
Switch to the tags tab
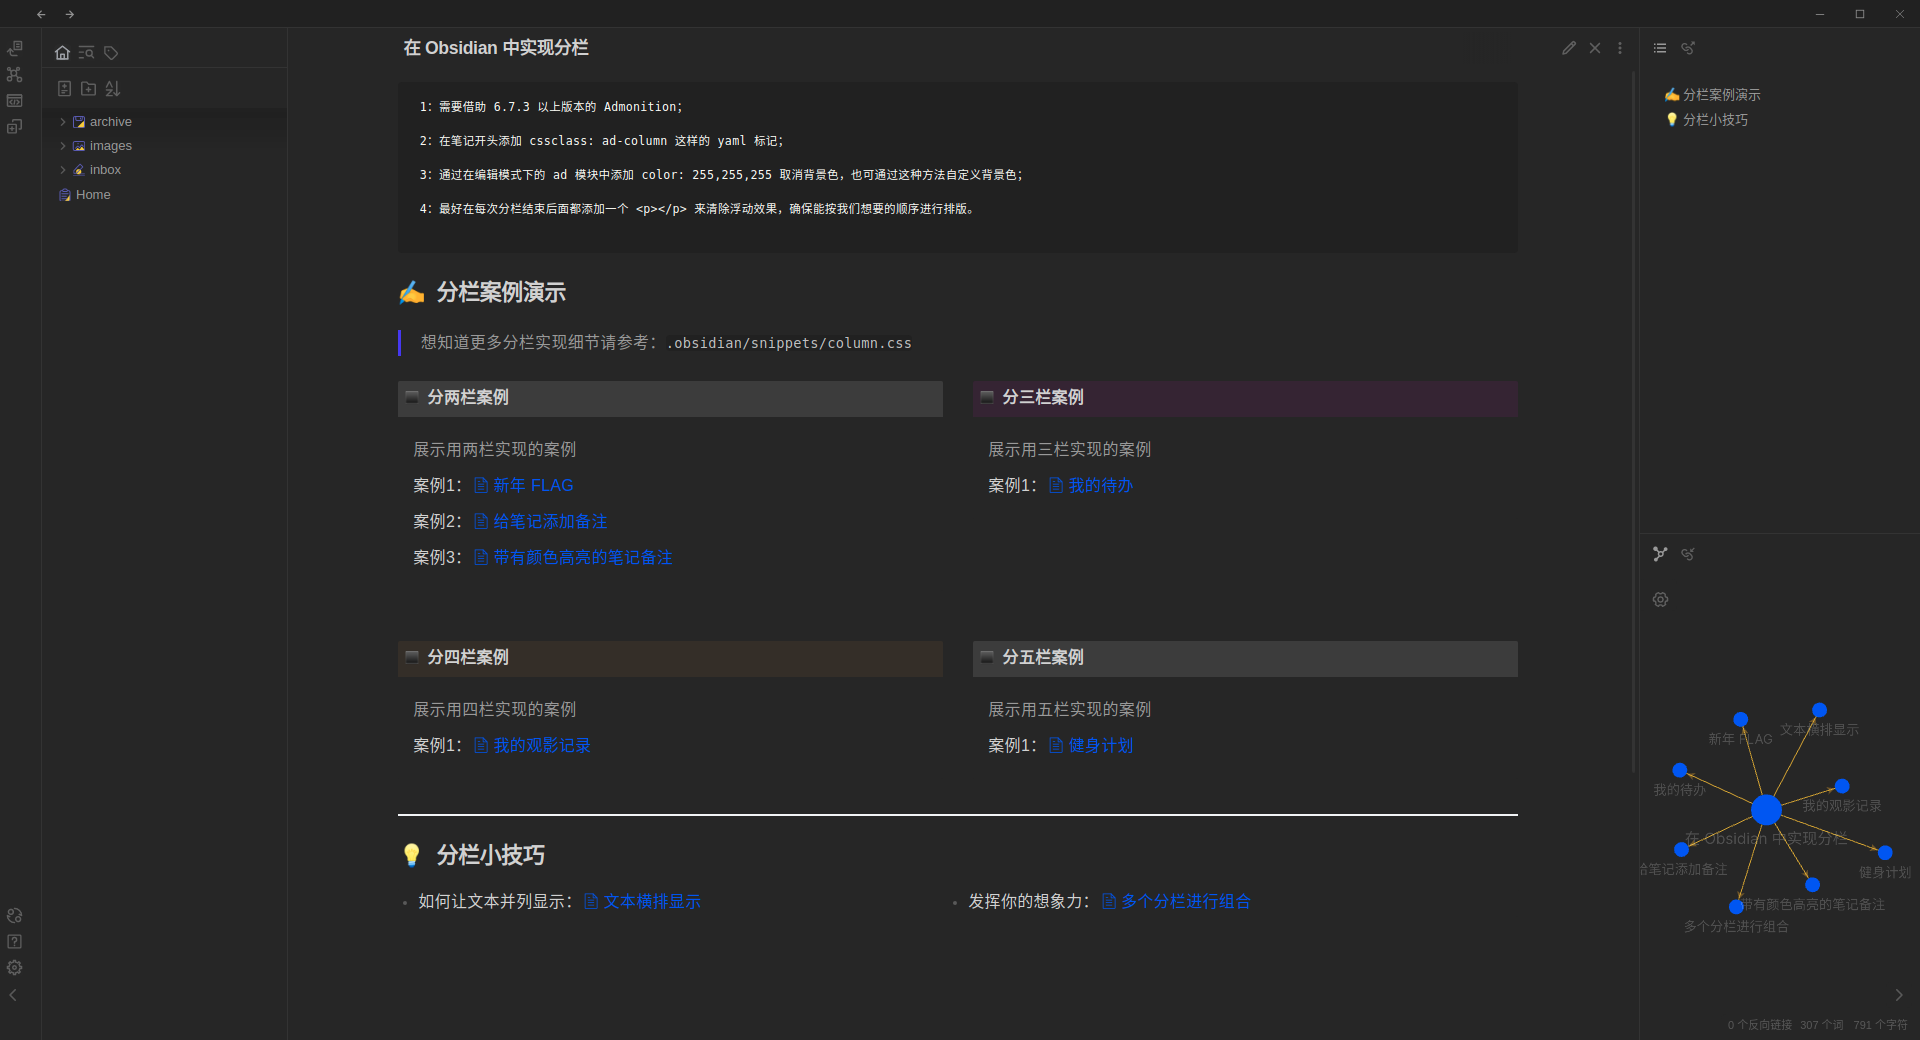pos(111,52)
